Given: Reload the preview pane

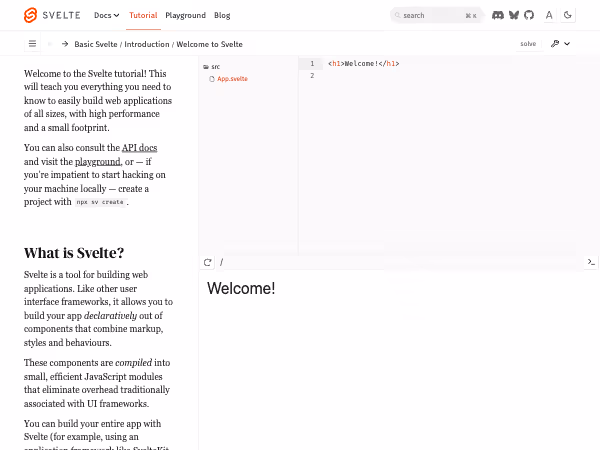Looking at the screenshot, I should click(x=207, y=262).
